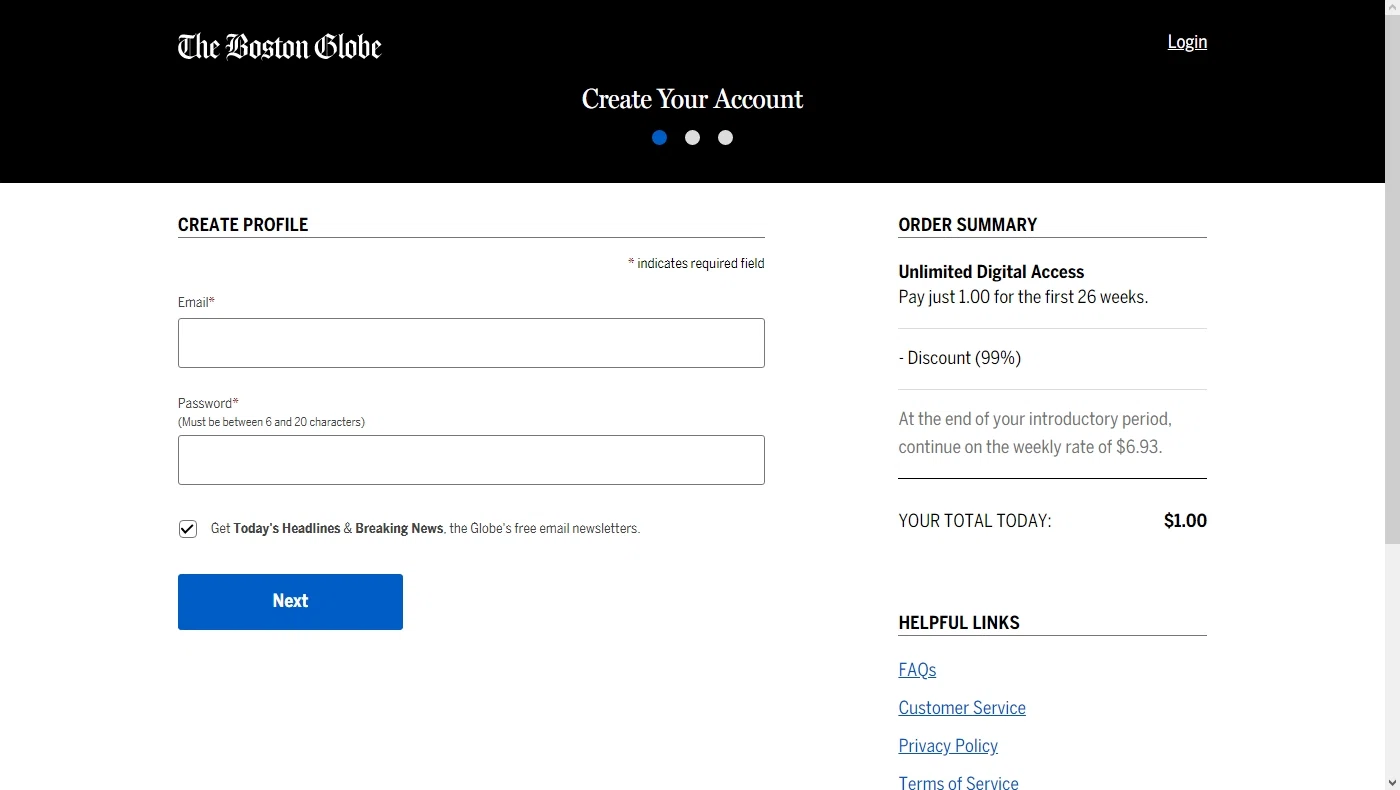Focus the Password input field
Viewport: 1400px width, 790px height.
(x=471, y=460)
